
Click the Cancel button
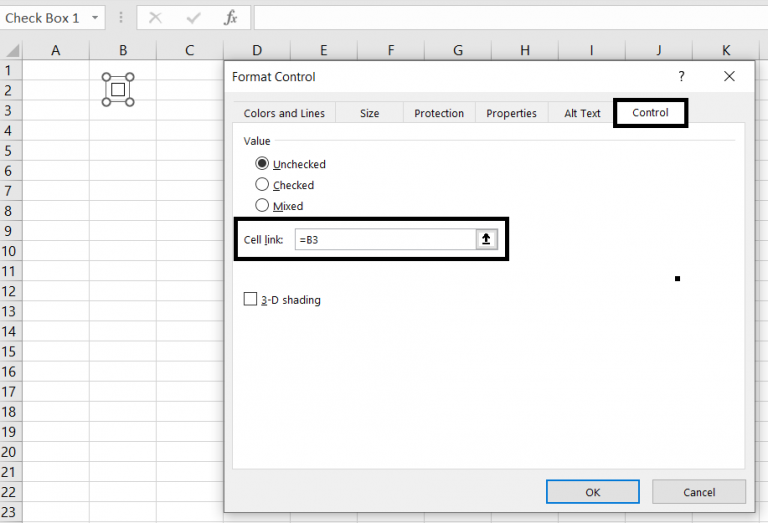coord(699,492)
